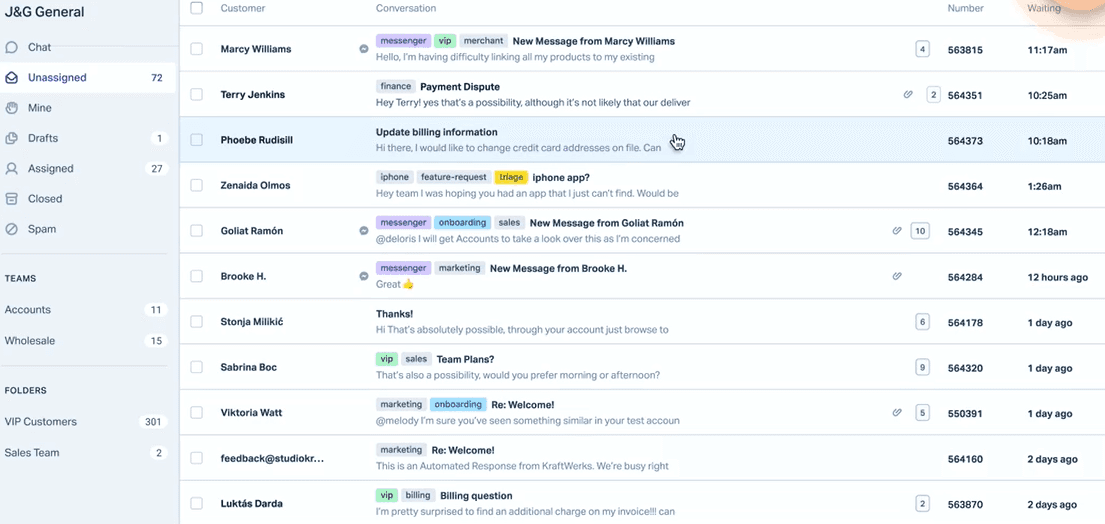Click message count 4 badge on Marcy Williams
This screenshot has height=524, width=1105.
click(922, 49)
